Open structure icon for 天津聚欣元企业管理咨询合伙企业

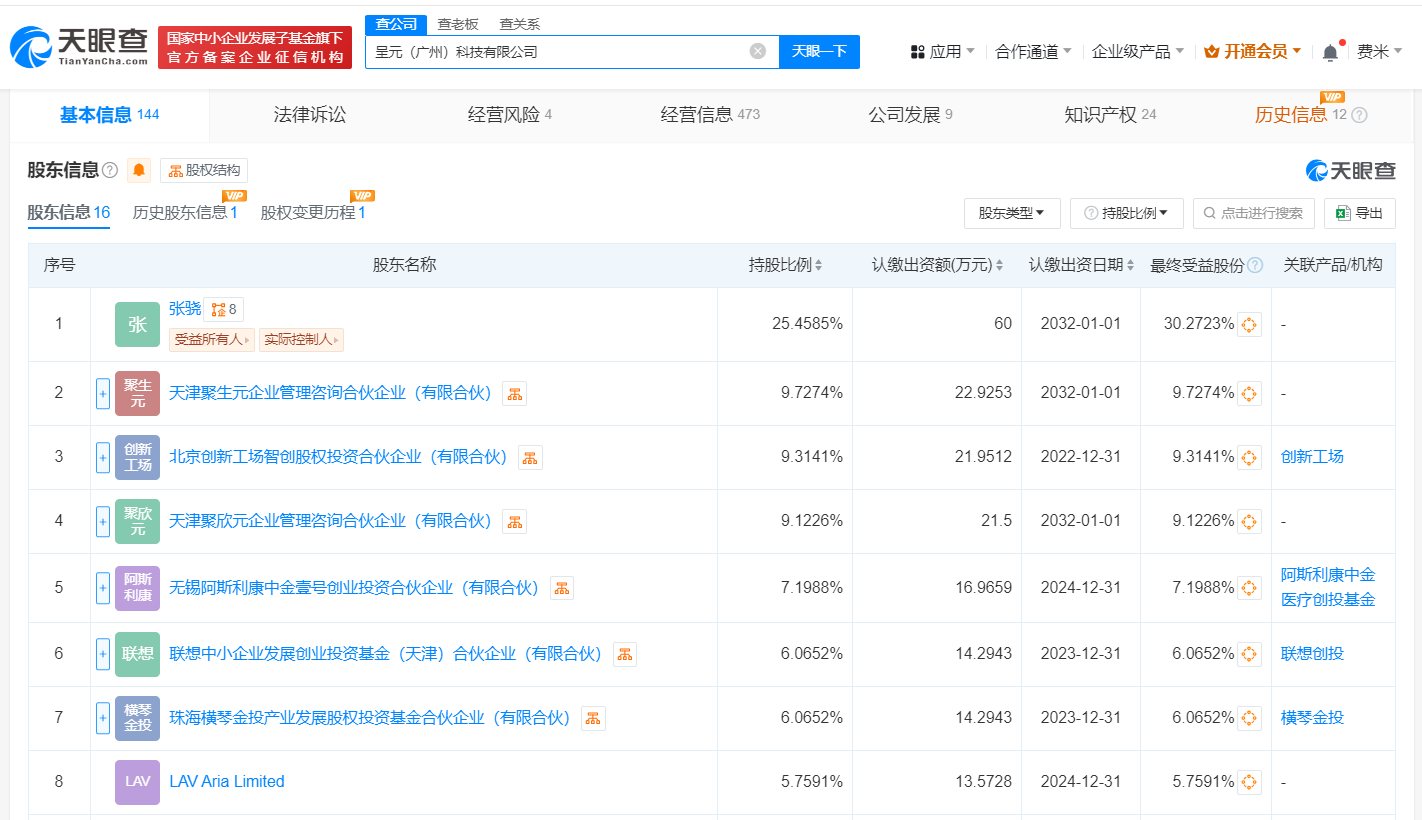tap(514, 521)
